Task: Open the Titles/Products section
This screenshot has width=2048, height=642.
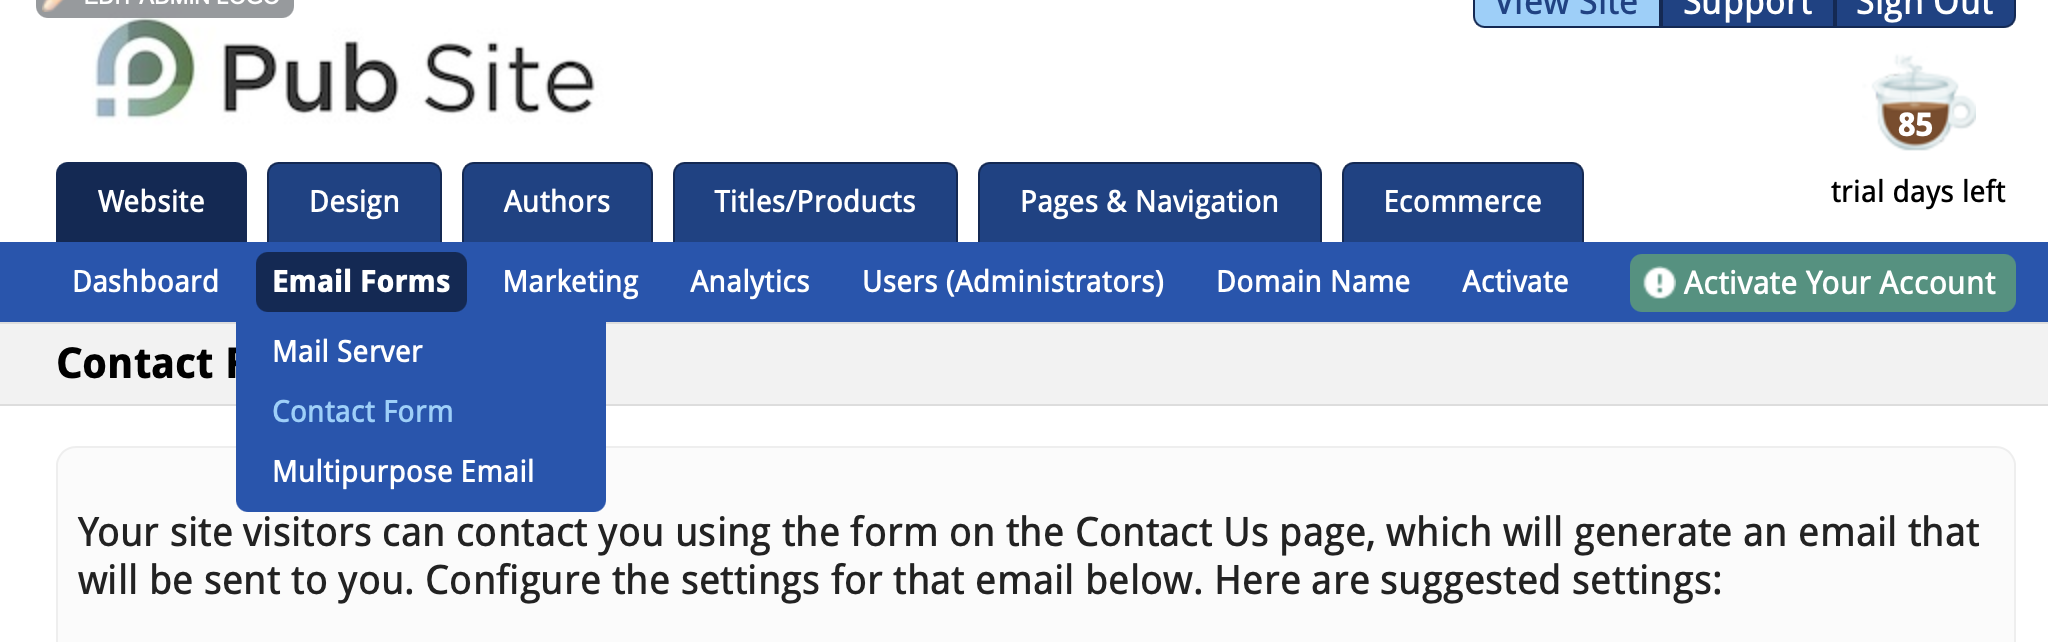Action: (814, 201)
